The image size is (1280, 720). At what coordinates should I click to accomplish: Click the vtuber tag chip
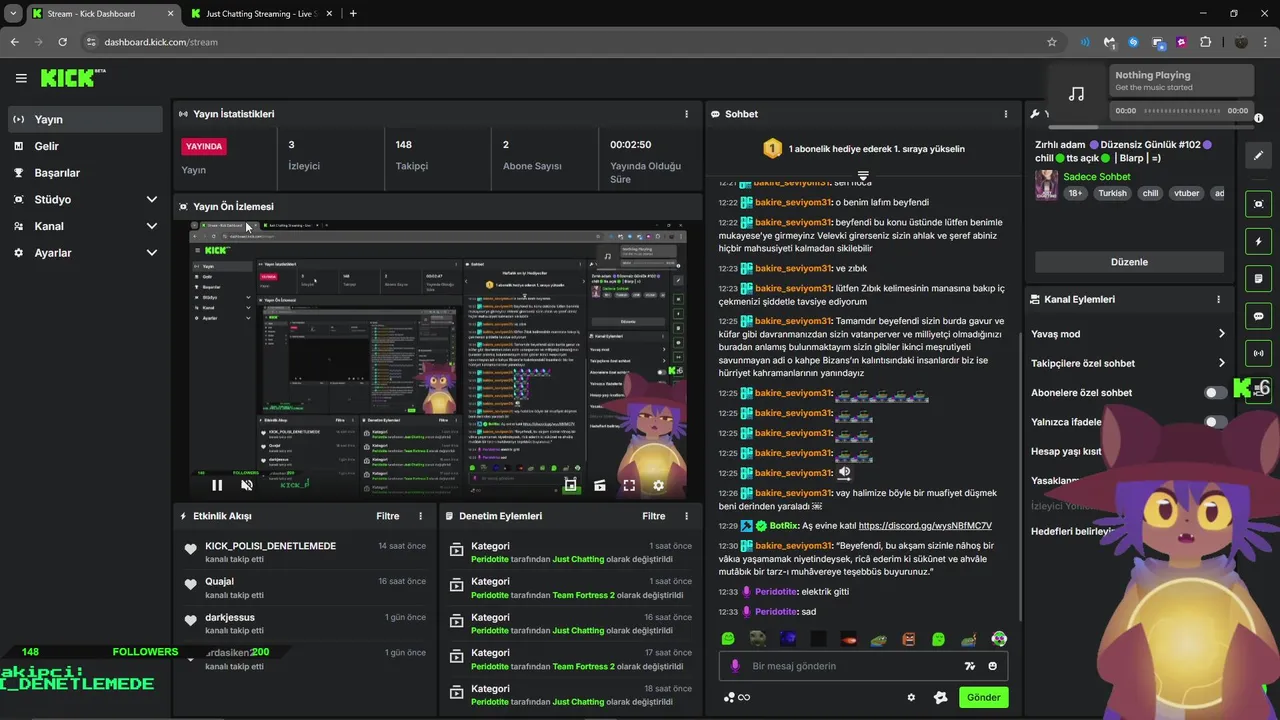(x=1187, y=194)
